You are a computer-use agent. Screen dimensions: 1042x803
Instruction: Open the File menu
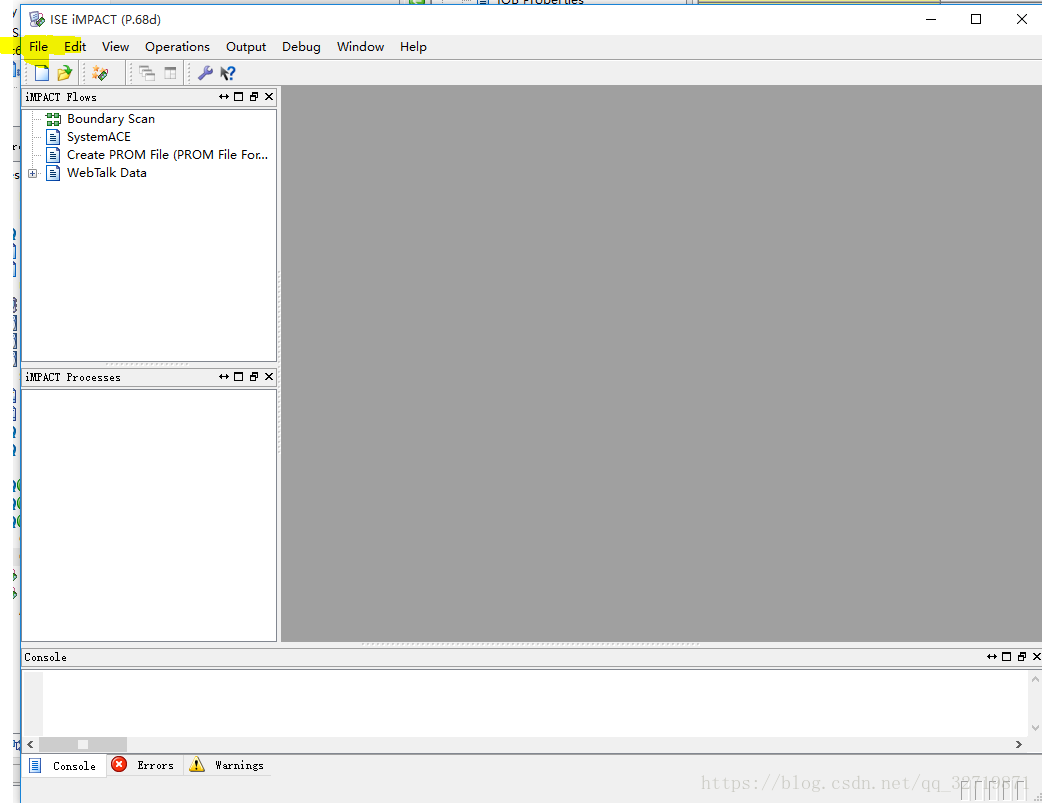(x=39, y=47)
